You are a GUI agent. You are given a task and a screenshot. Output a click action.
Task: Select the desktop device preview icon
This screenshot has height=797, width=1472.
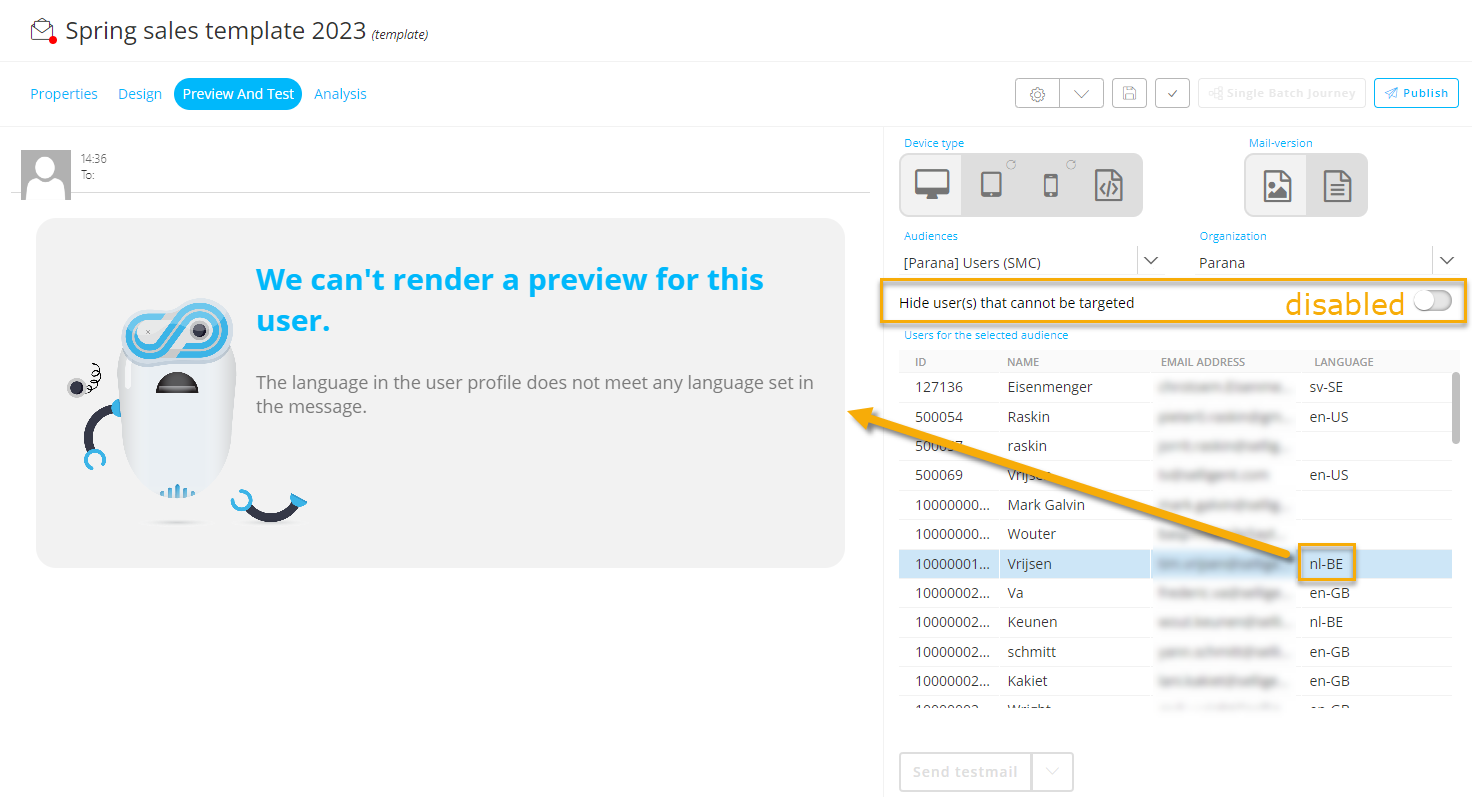(931, 185)
